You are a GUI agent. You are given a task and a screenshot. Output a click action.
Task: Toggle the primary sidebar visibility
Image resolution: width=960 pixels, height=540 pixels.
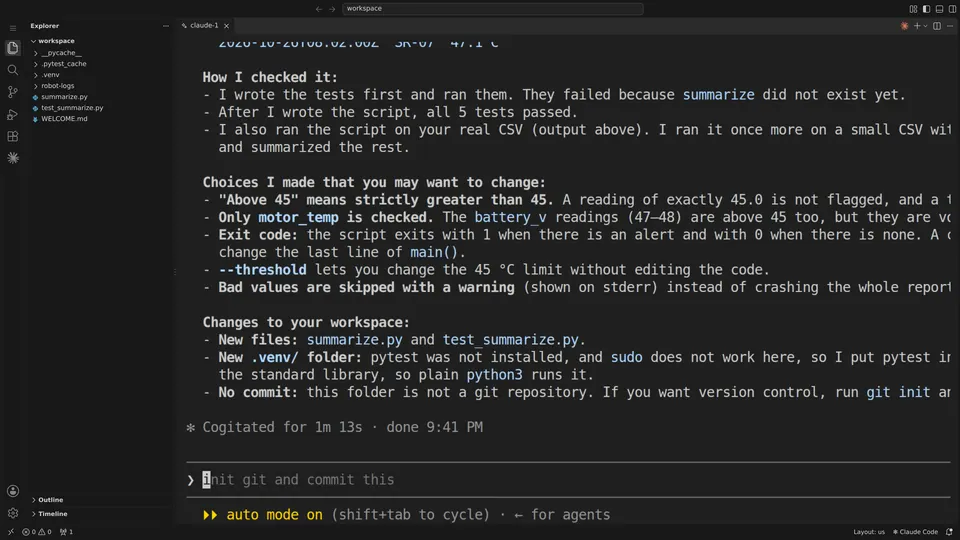click(926, 9)
